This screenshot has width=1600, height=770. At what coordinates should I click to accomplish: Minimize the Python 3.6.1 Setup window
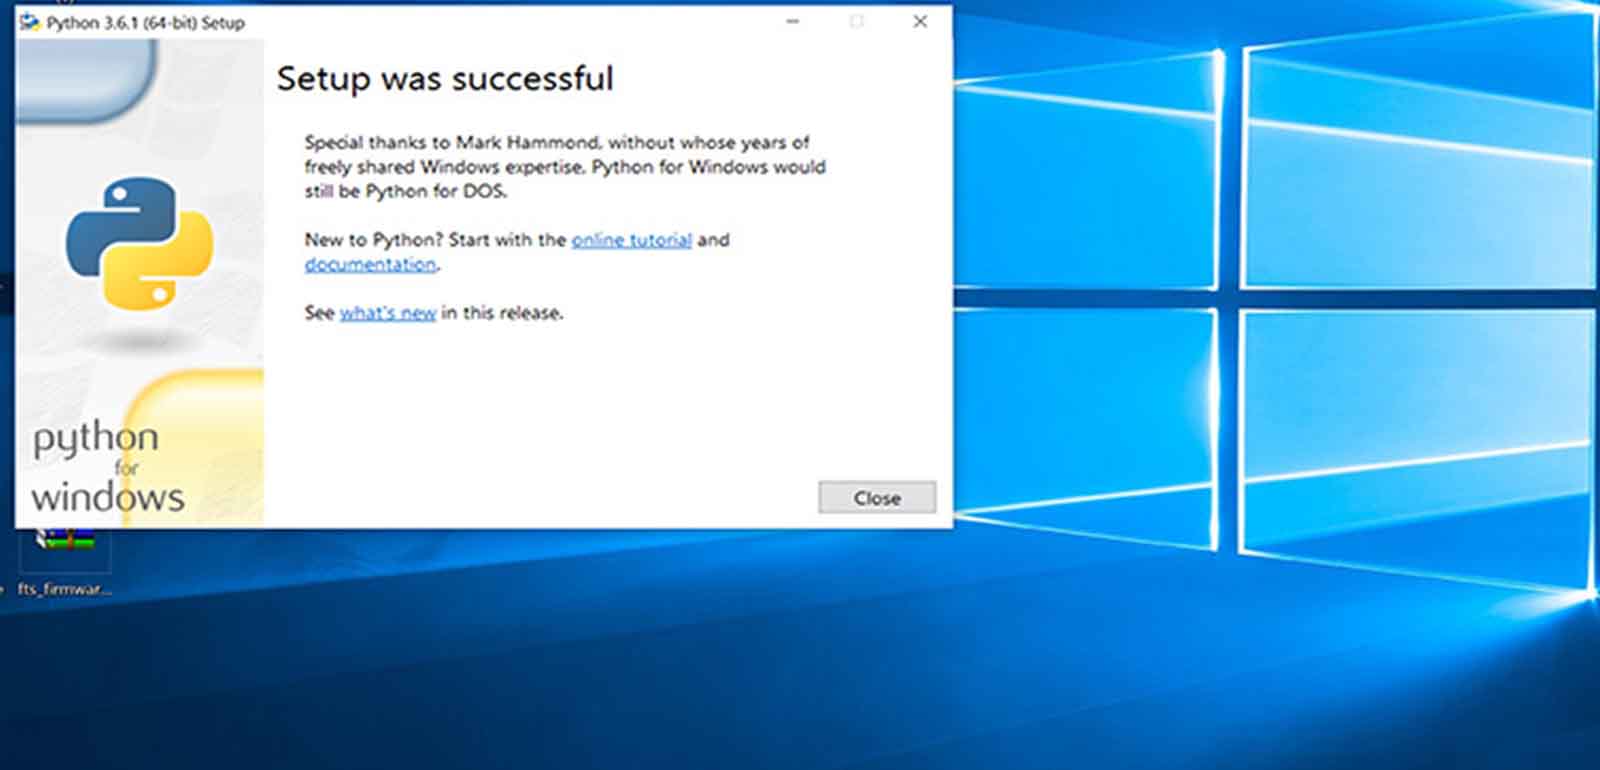click(x=793, y=22)
